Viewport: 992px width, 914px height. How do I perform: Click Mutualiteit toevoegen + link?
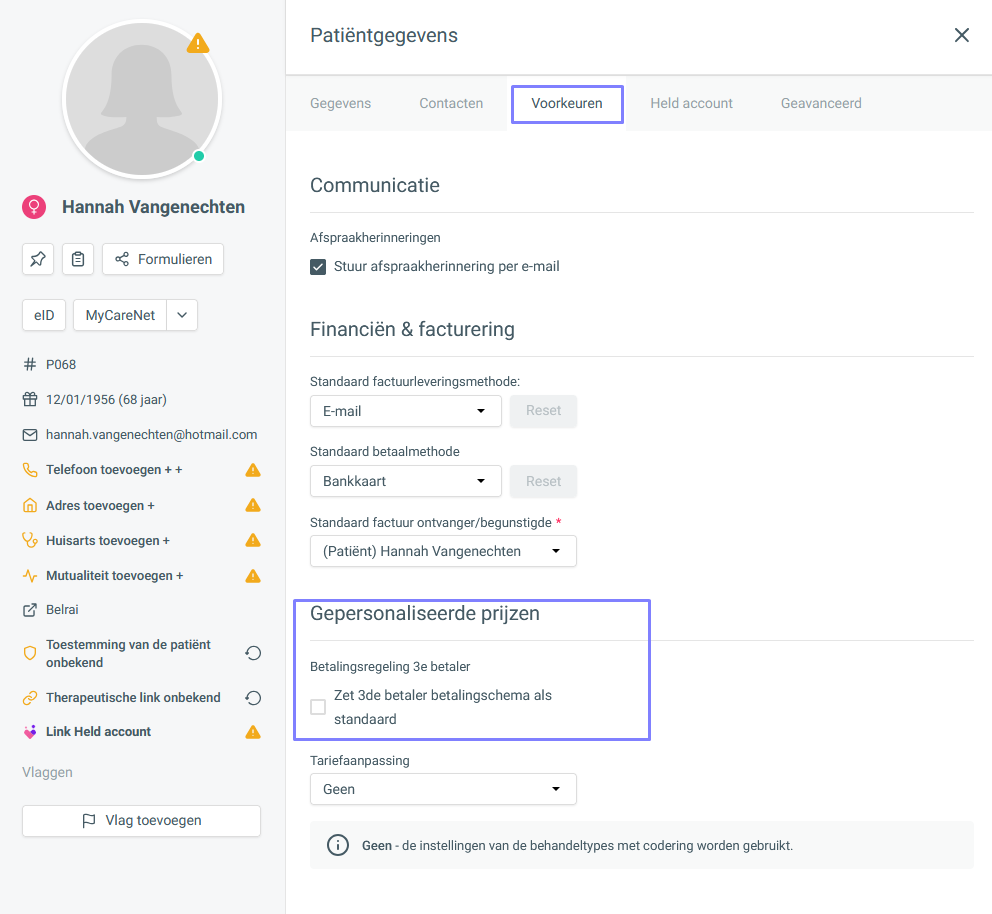point(115,576)
